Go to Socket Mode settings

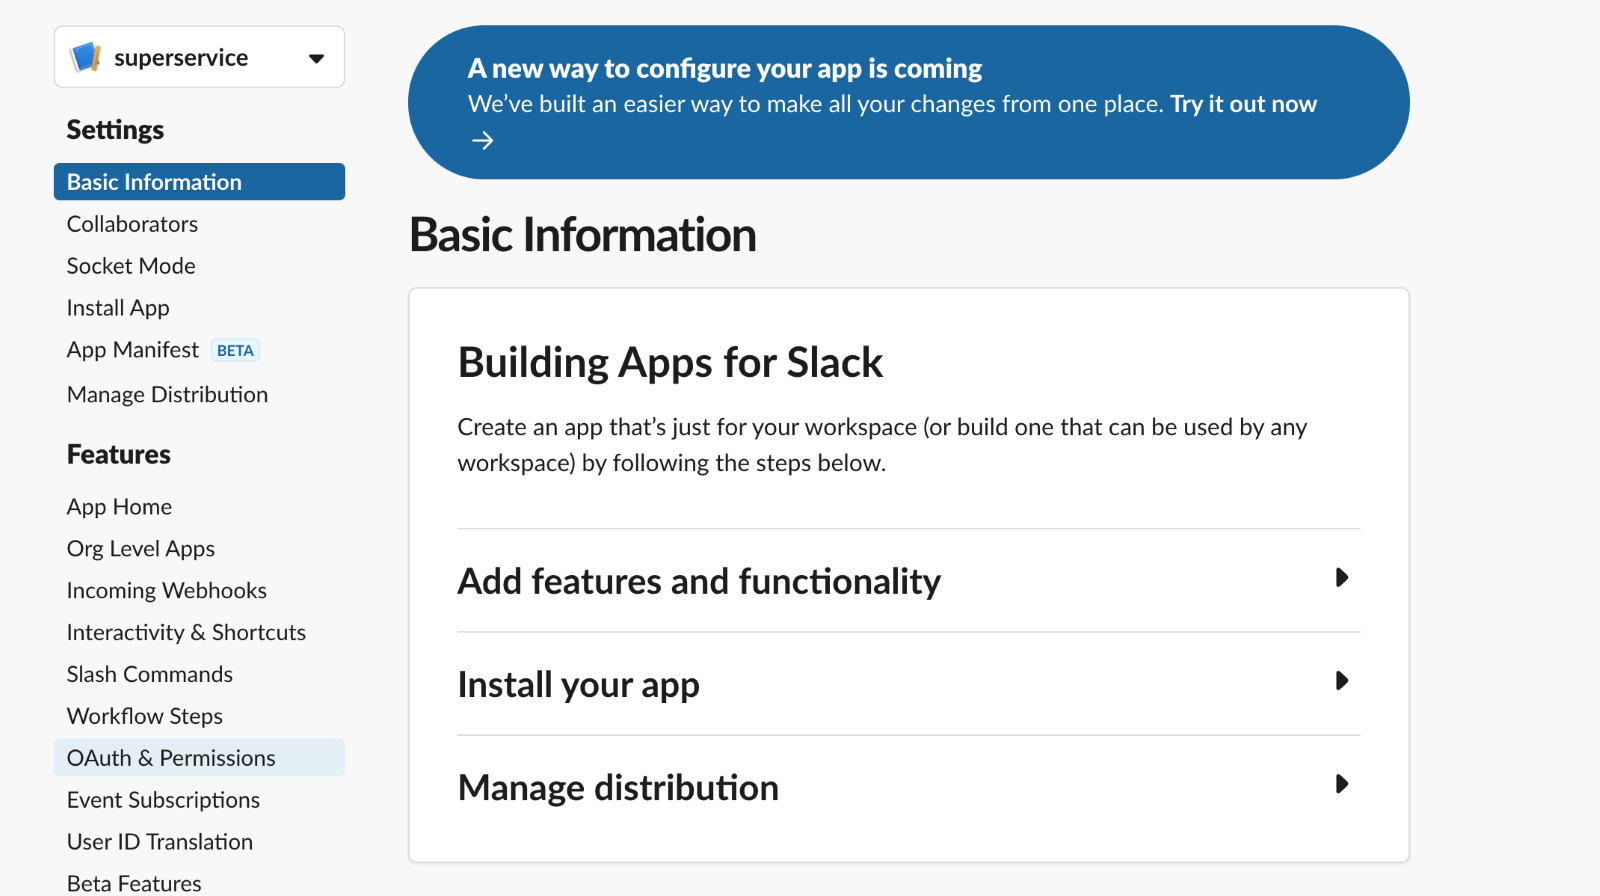coord(131,266)
